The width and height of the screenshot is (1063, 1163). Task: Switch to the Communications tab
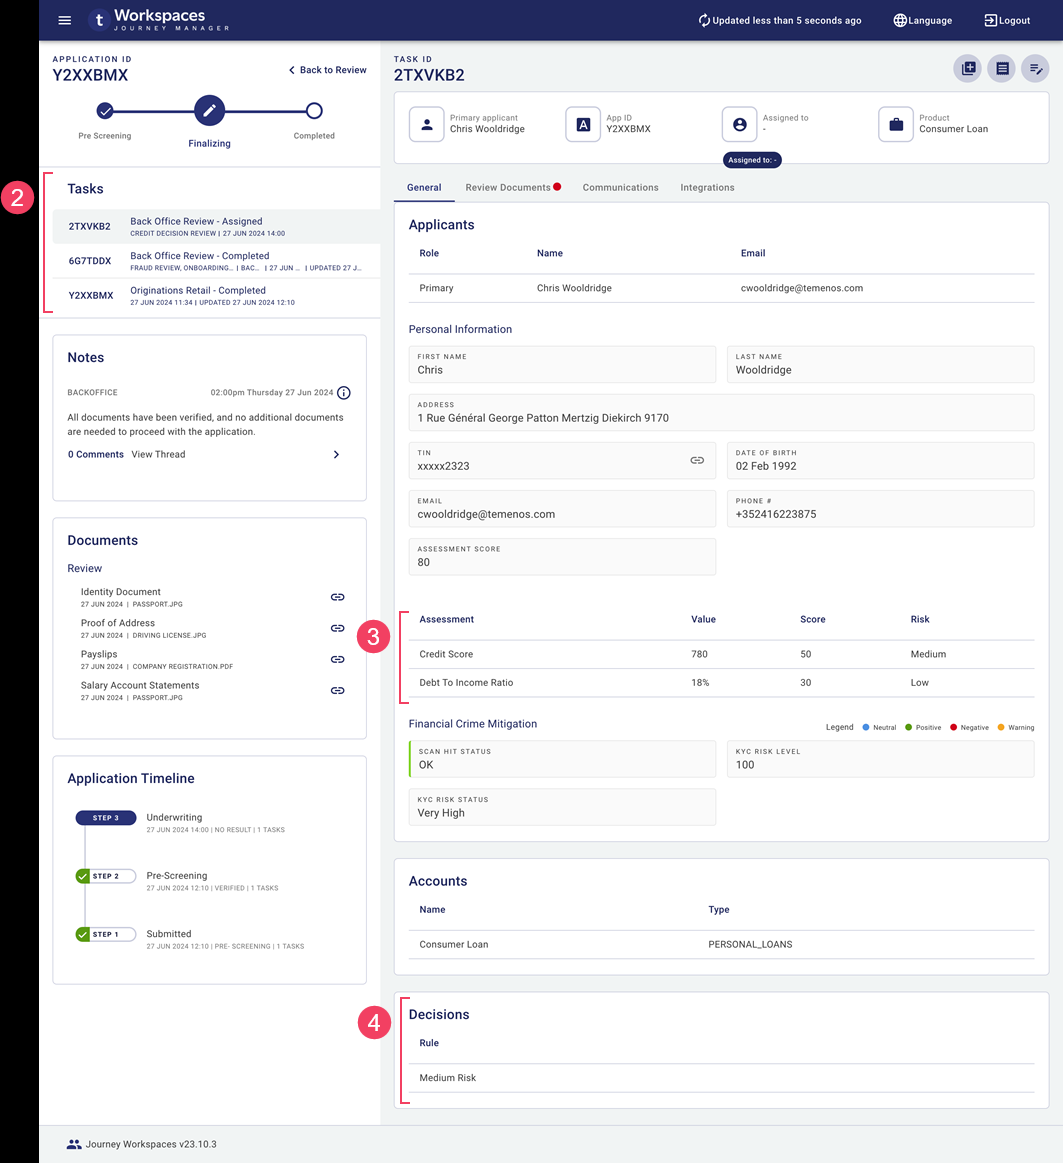pos(620,187)
